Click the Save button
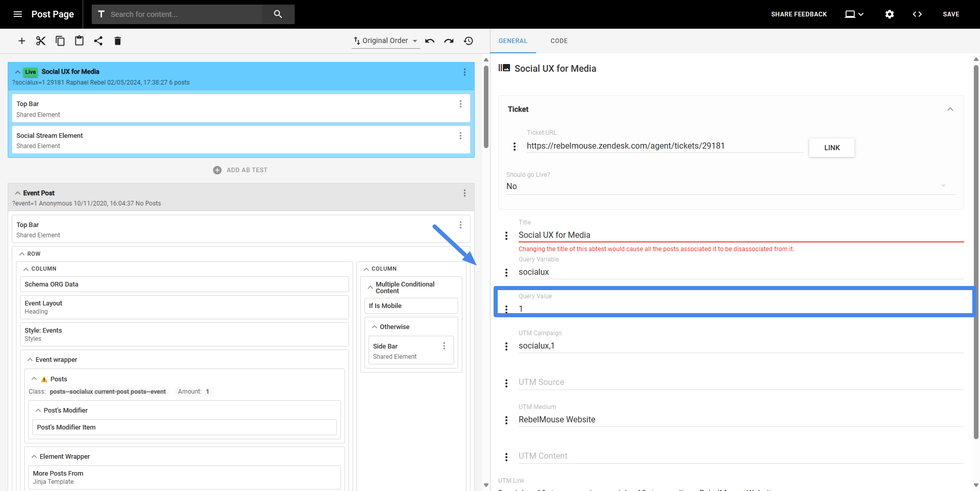This screenshot has height=491, width=980. (x=950, y=14)
